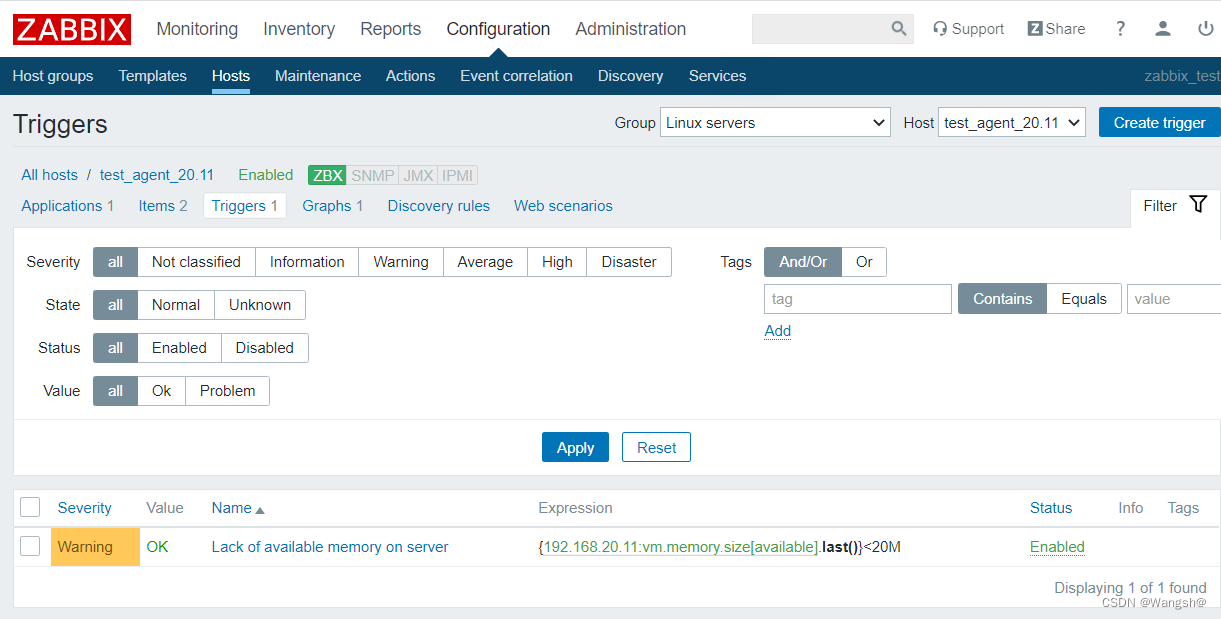Click the SNMP availability badge
Screen dimensions: 1221x619
tap(372, 175)
